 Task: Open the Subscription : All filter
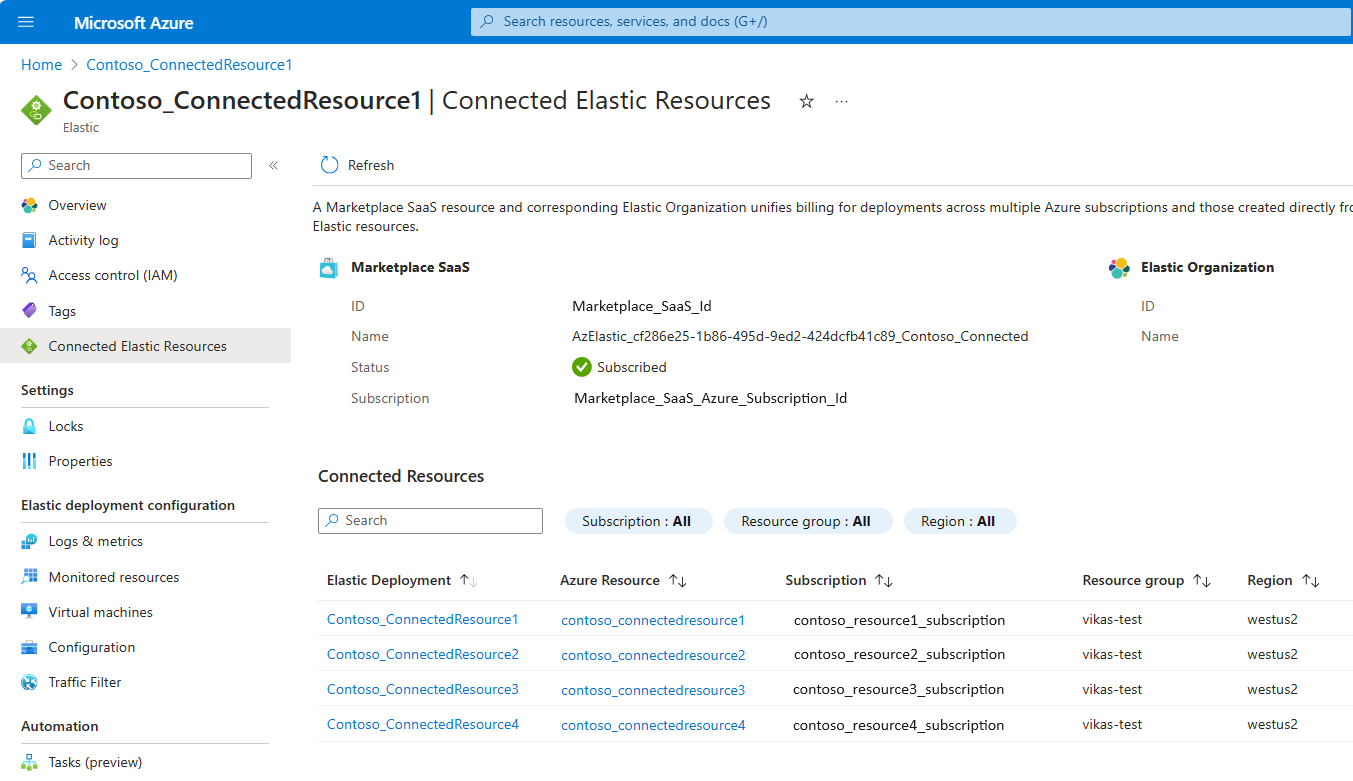638,521
